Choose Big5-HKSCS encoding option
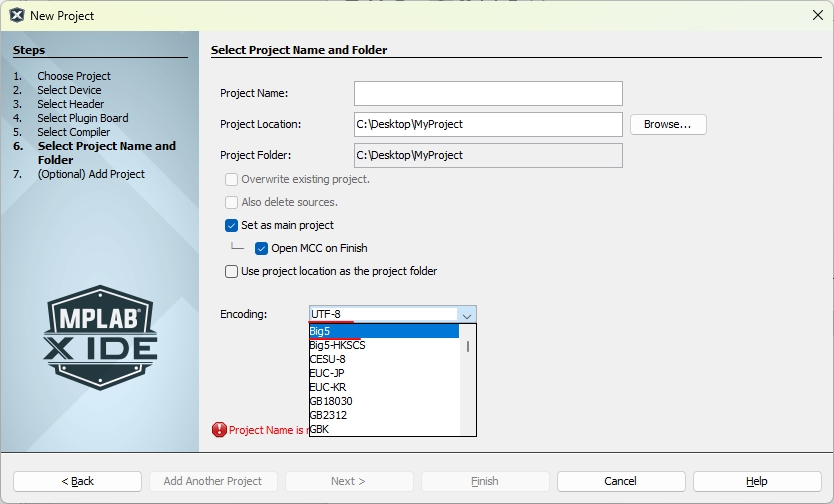 (383, 345)
